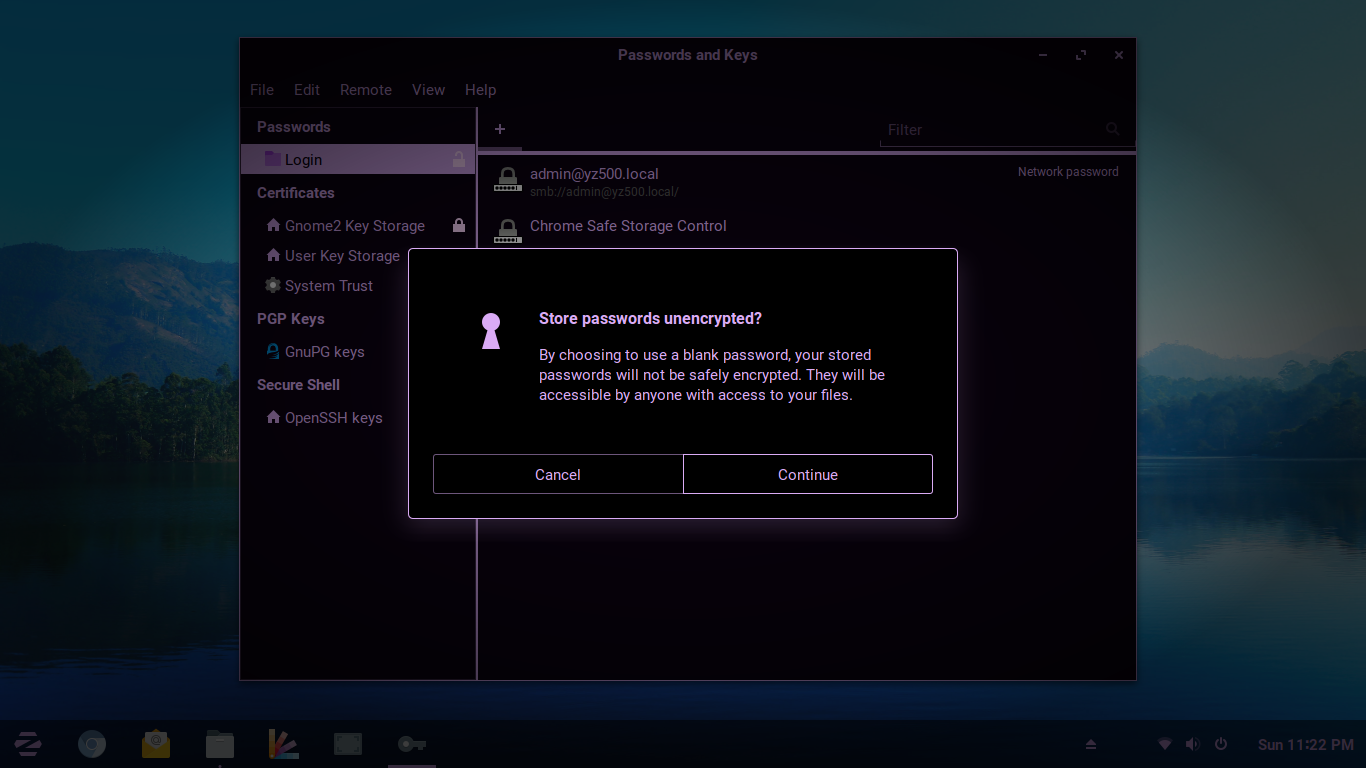Open the Remote menu
The height and width of the screenshot is (768, 1366).
click(x=366, y=90)
